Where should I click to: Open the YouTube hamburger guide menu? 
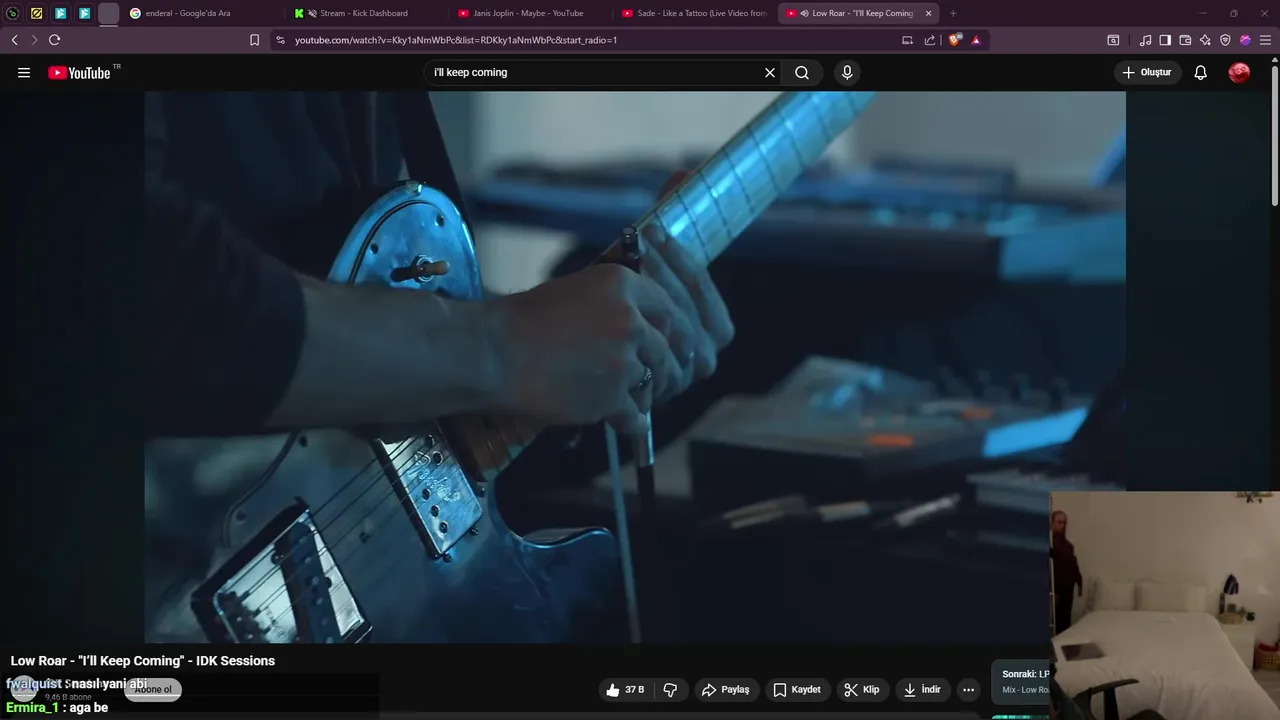point(24,72)
